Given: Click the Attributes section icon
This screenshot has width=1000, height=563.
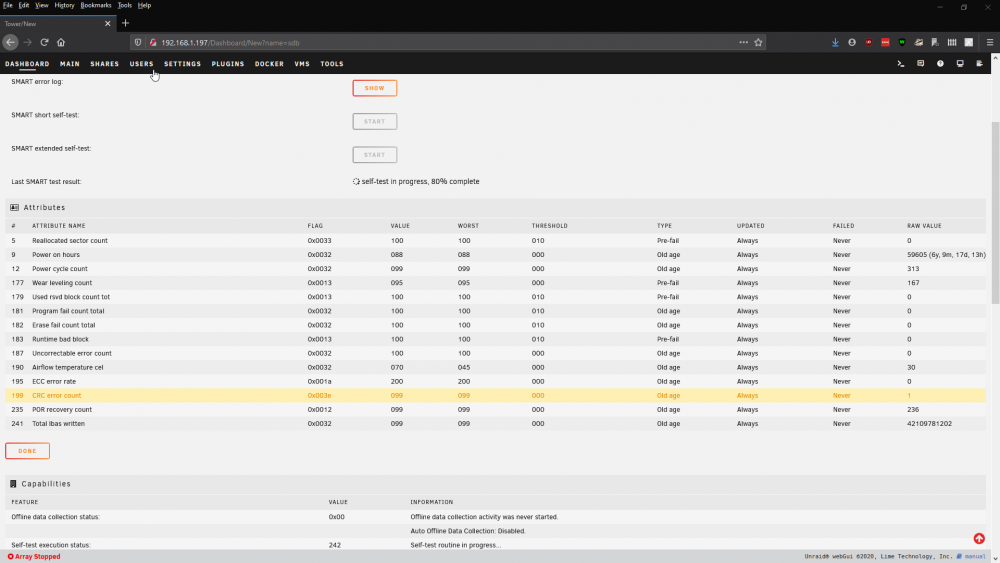Looking at the screenshot, I should 15,208.
